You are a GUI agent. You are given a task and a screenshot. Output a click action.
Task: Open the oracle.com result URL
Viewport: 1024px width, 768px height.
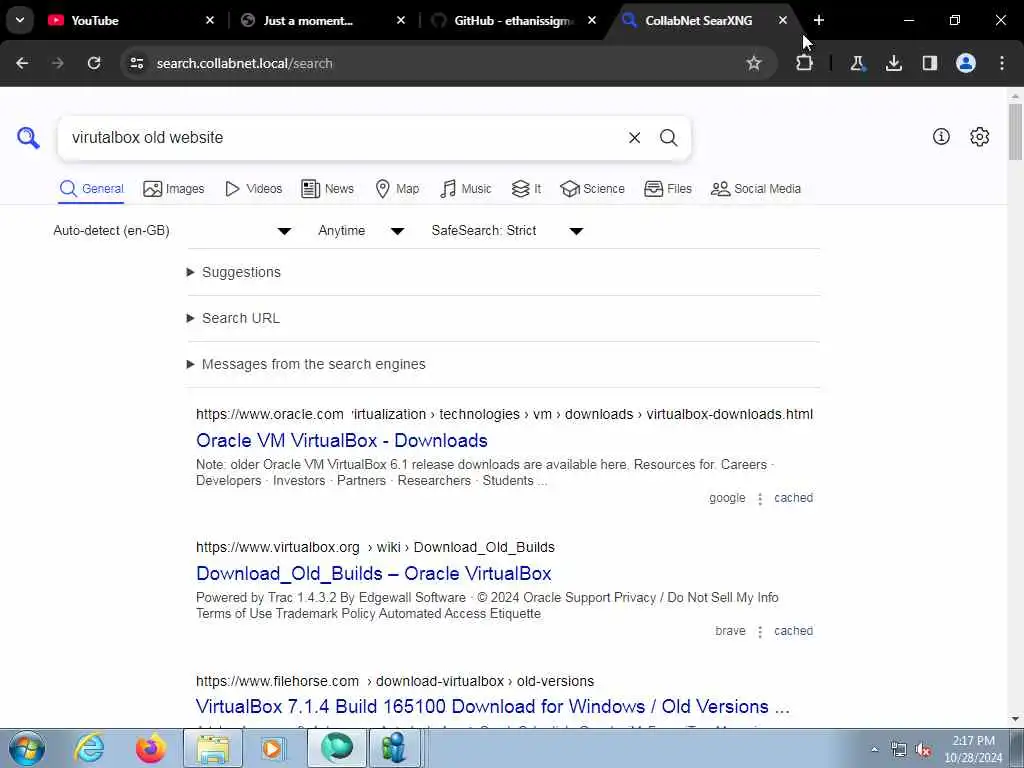[x=504, y=415]
